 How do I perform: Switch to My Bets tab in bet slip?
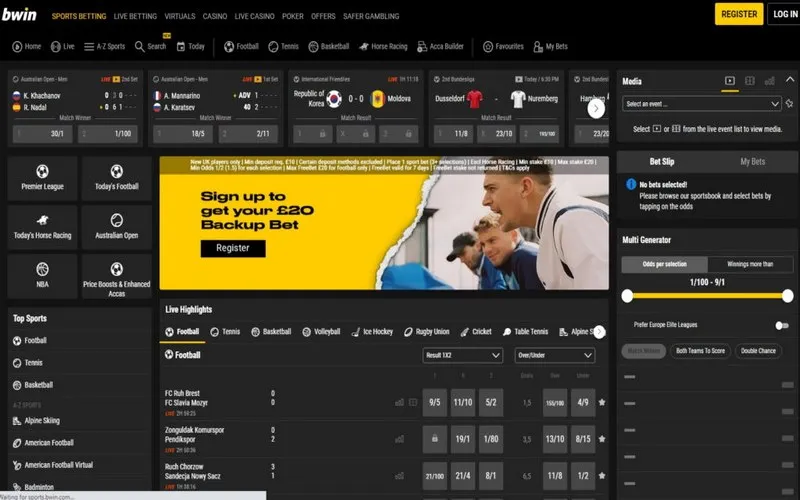pos(753,162)
